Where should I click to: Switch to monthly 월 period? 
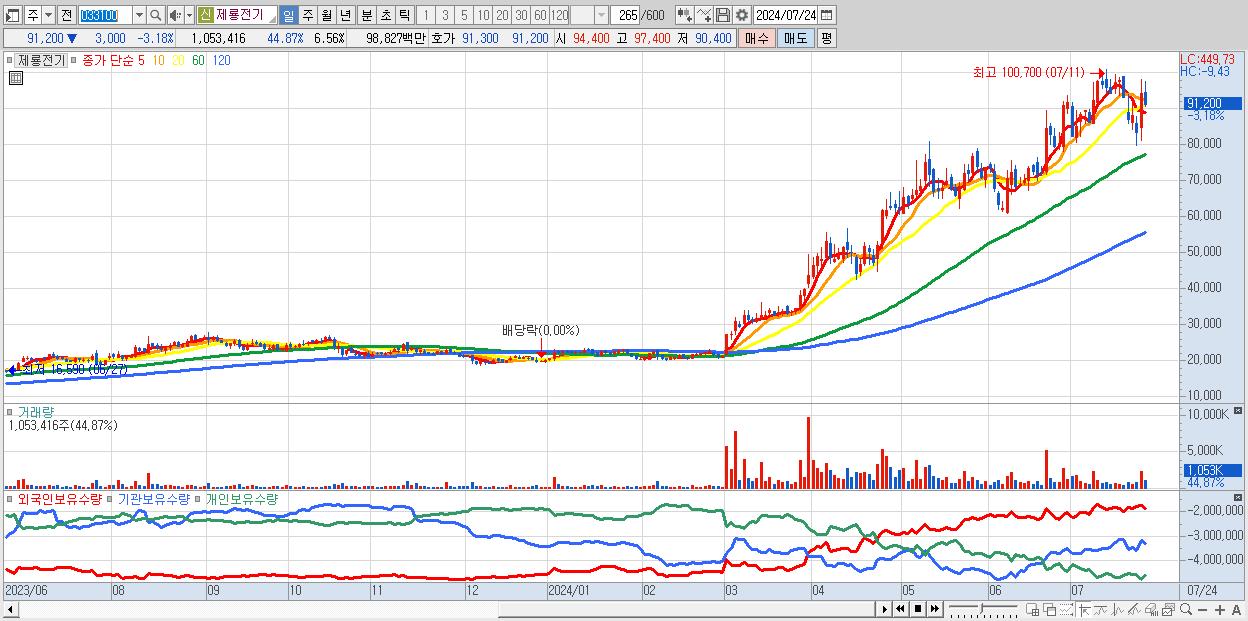pos(326,15)
